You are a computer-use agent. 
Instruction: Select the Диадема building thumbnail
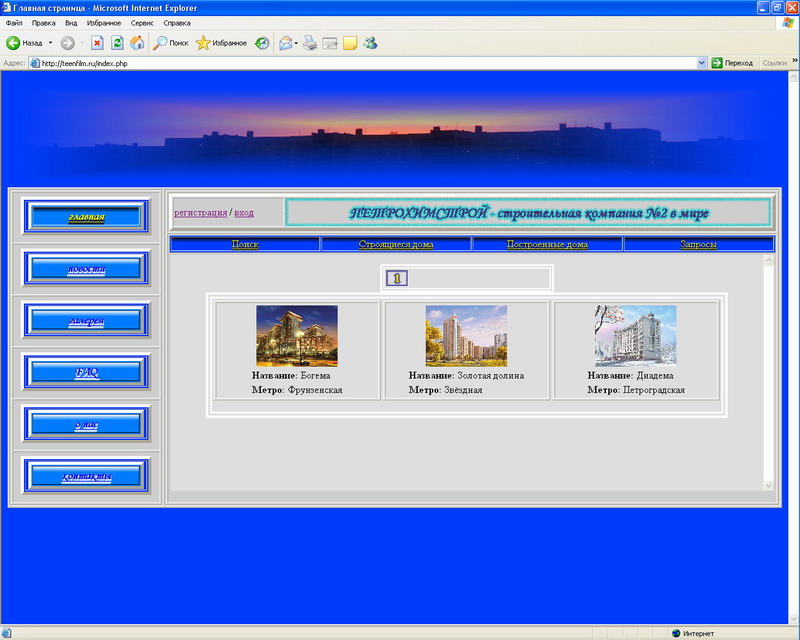[x=636, y=336]
